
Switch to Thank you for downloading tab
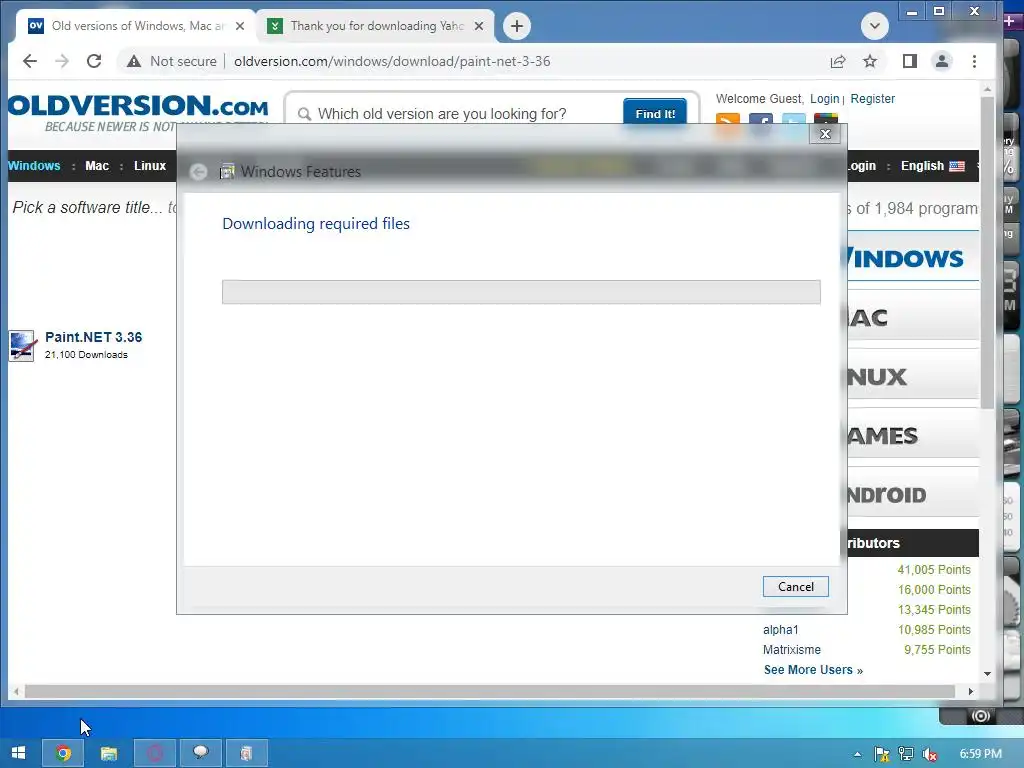pyautogui.click(x=376, y=26)
